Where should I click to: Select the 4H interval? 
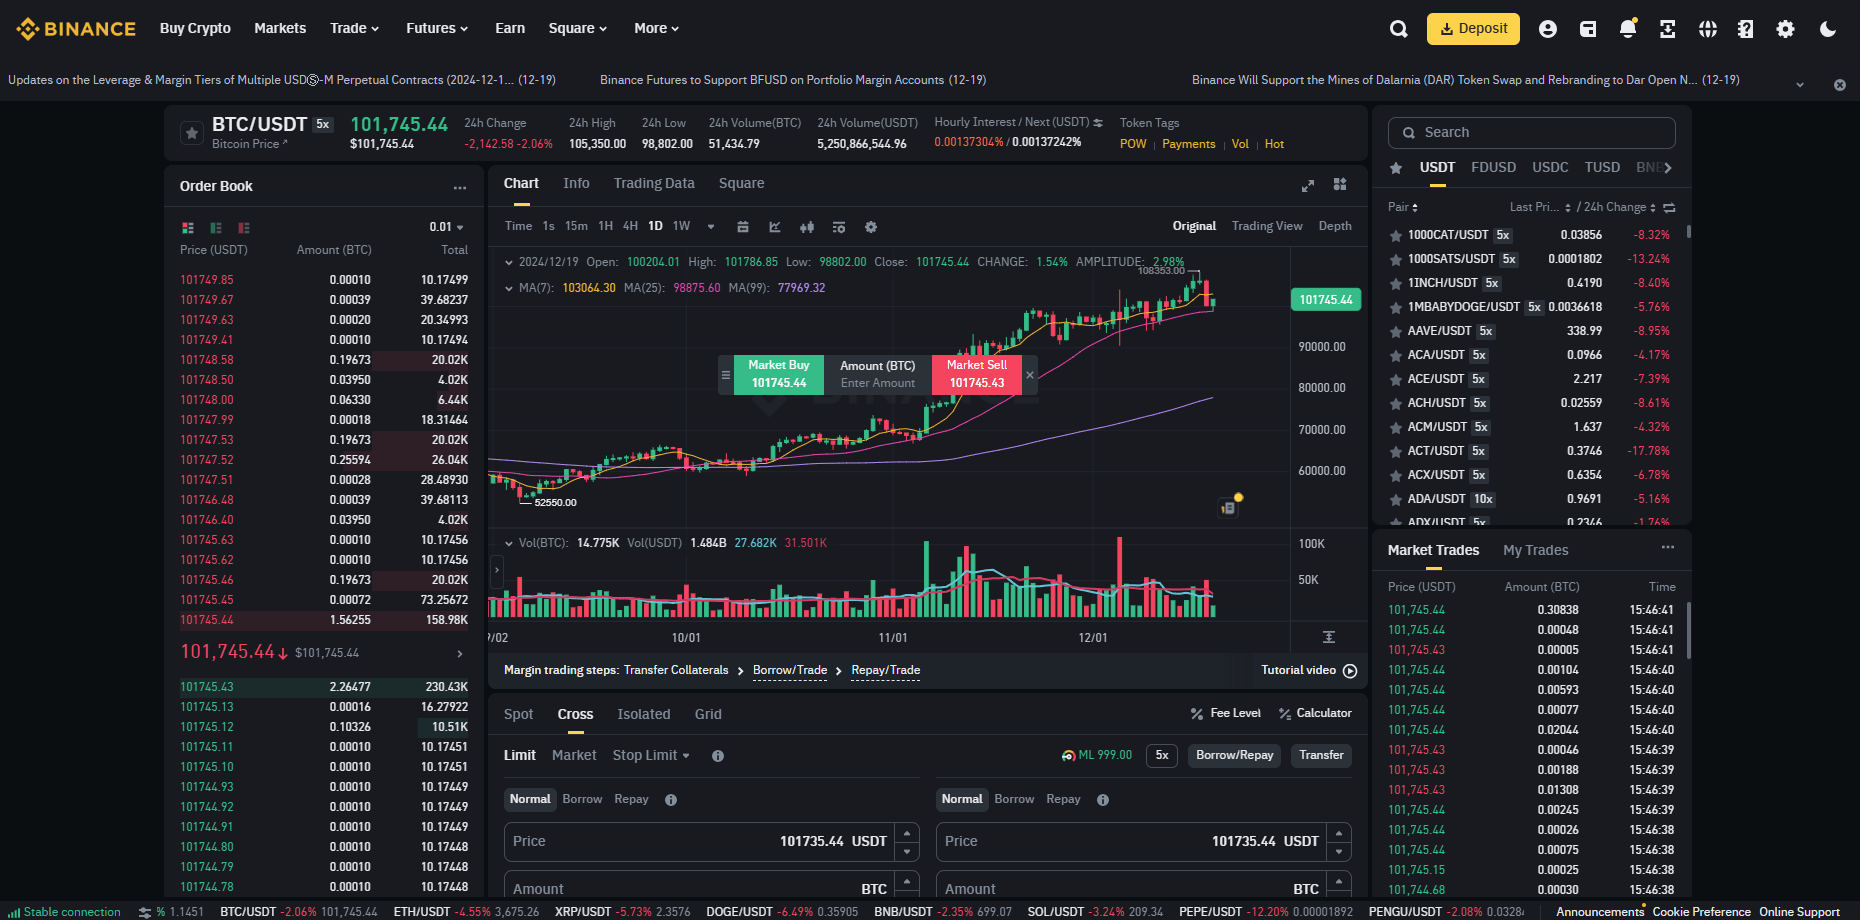pos(630,226)
